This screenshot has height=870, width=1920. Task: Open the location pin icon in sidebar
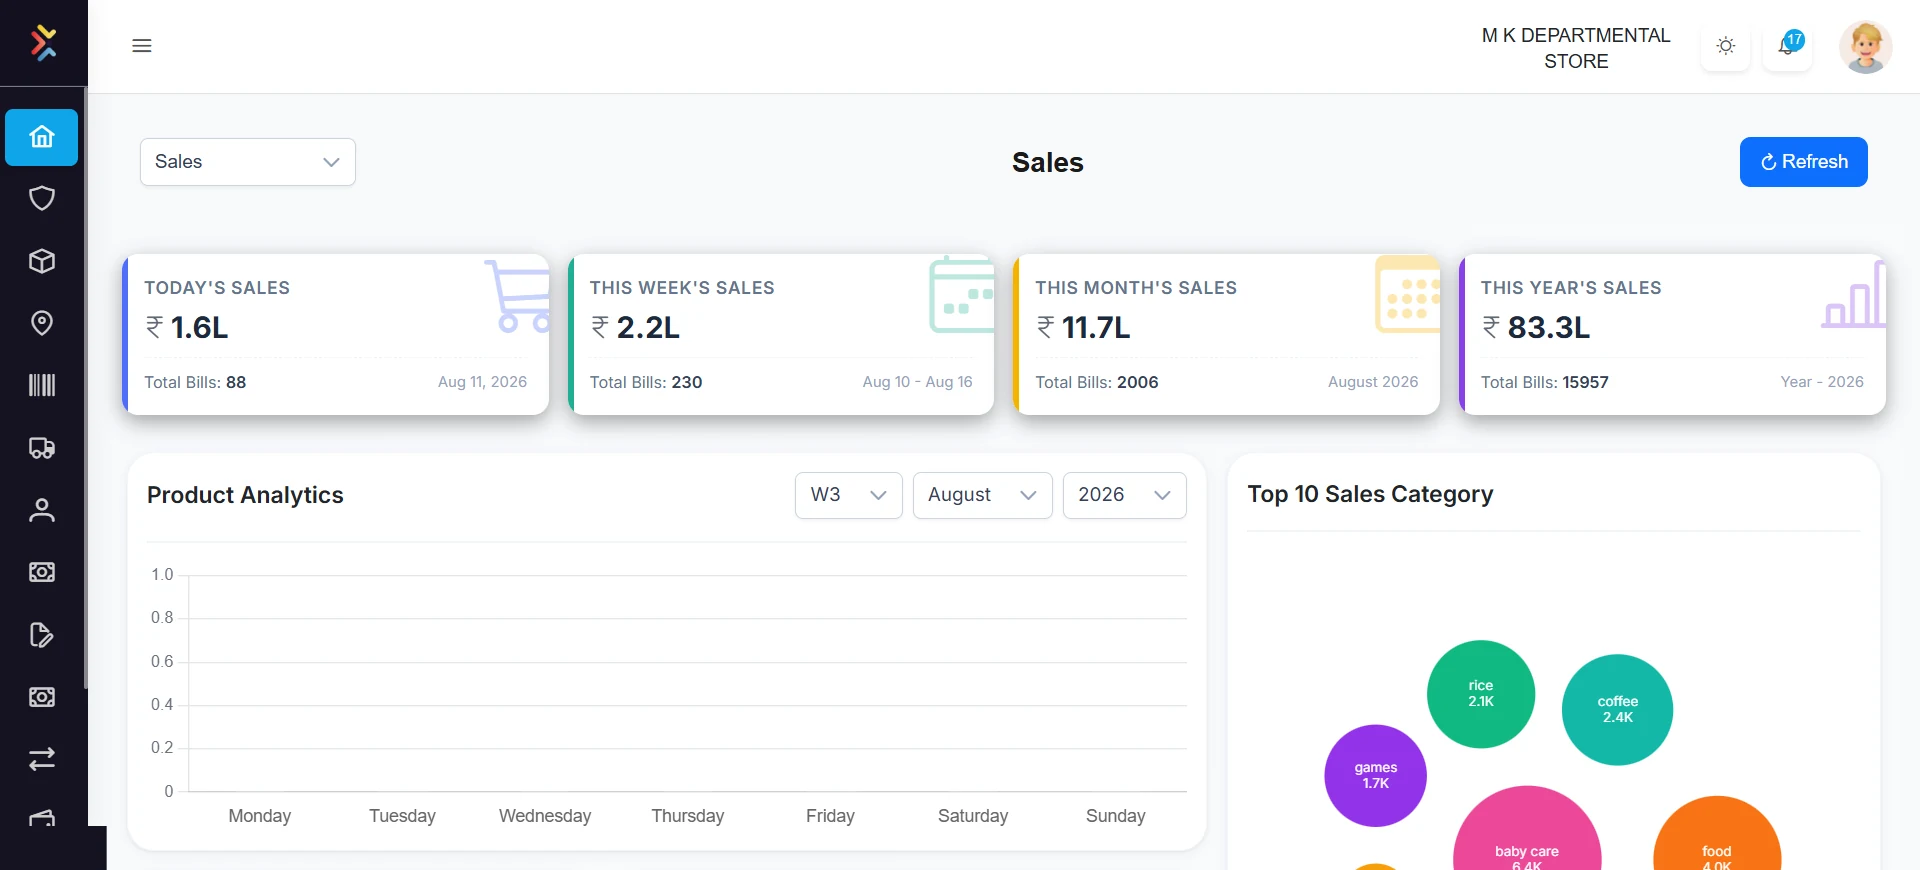tap(42, 323)
